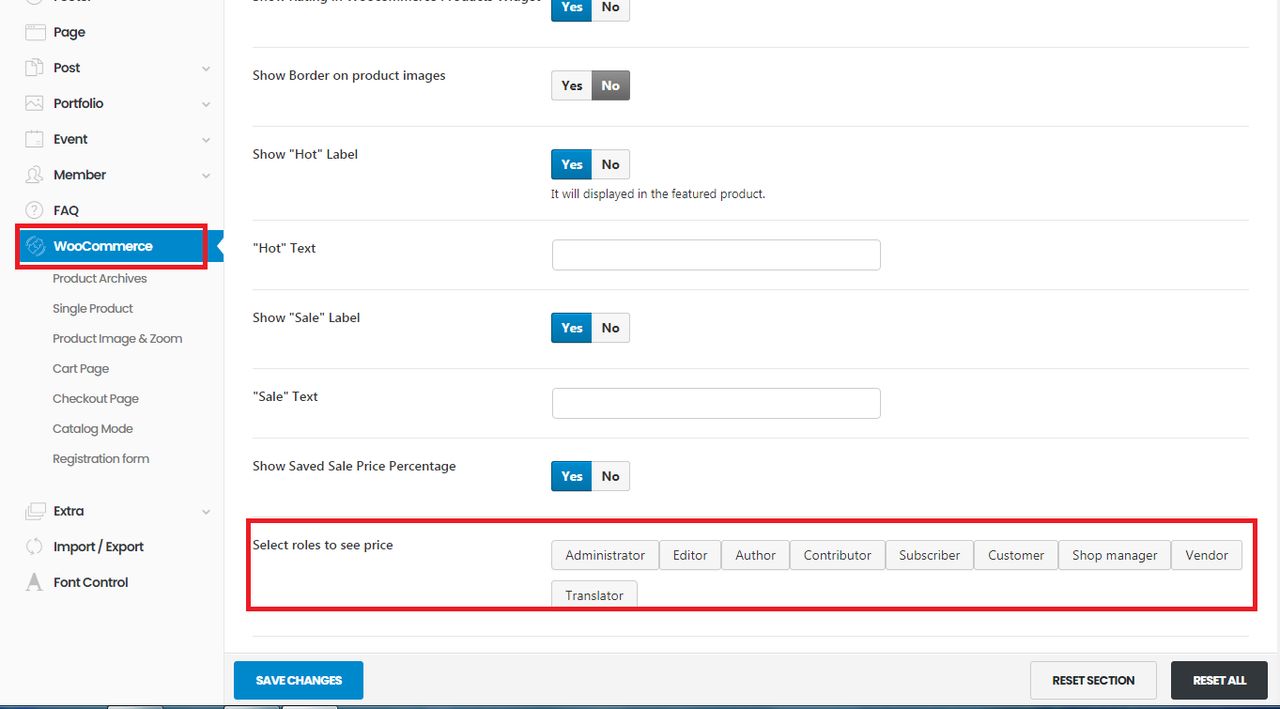Click the "Sale" Text input field
Viewport: 1280px width, 709px height.
pos(716,403)
